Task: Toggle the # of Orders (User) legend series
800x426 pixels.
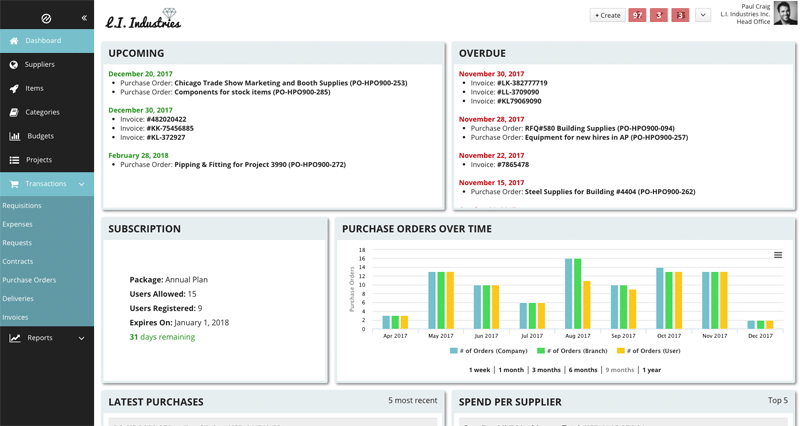Action: (648, 351)
